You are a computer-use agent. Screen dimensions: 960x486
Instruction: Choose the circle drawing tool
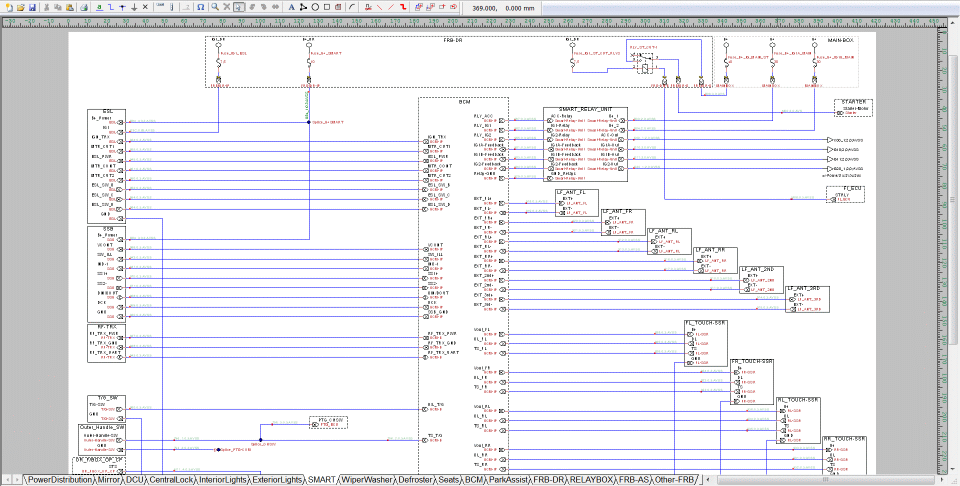pos(316,7)
